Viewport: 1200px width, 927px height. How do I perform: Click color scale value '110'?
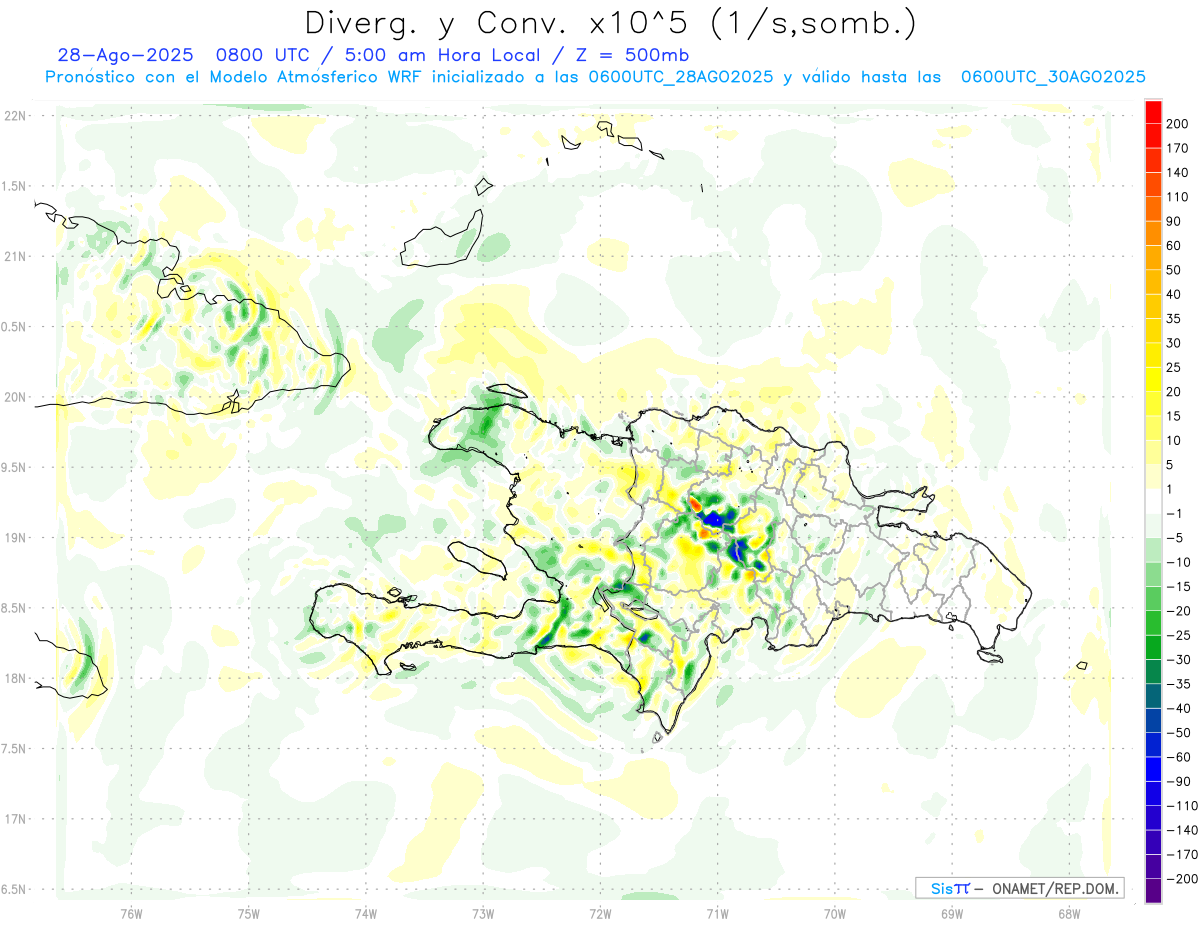[x=1177, y=197]
